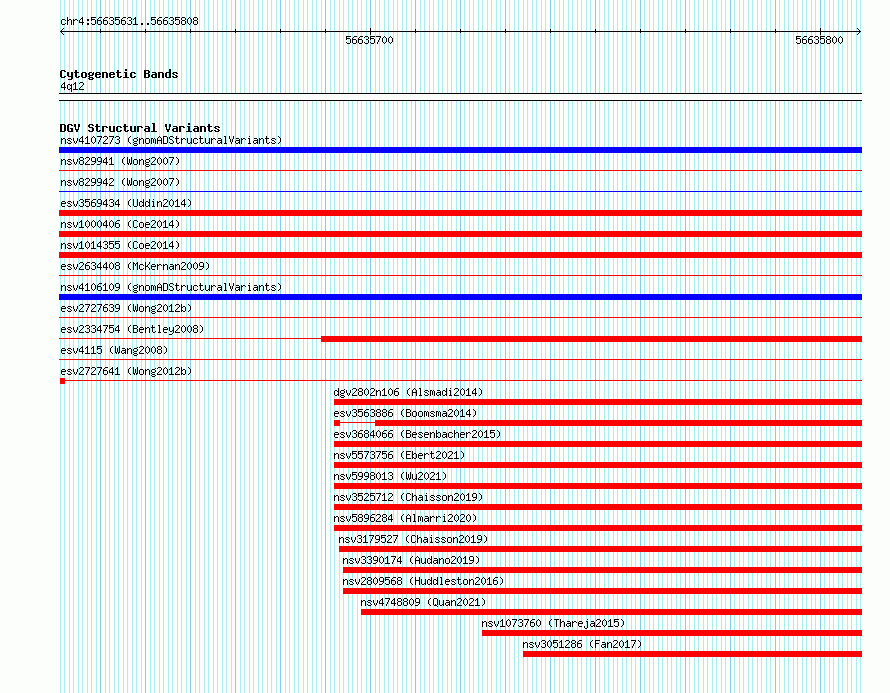Open esv3684066 (Besenbacher2015) variant

click(417, 434)
